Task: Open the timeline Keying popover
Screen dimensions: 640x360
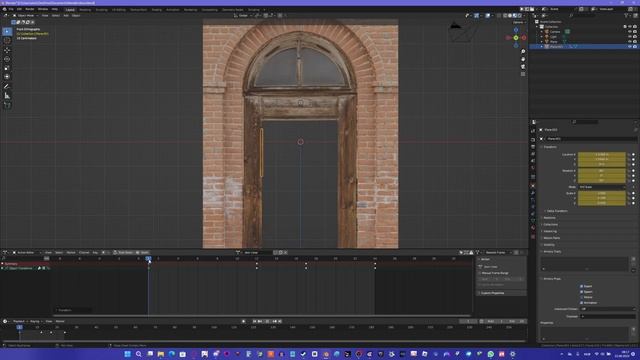Action: coord(35,321)
